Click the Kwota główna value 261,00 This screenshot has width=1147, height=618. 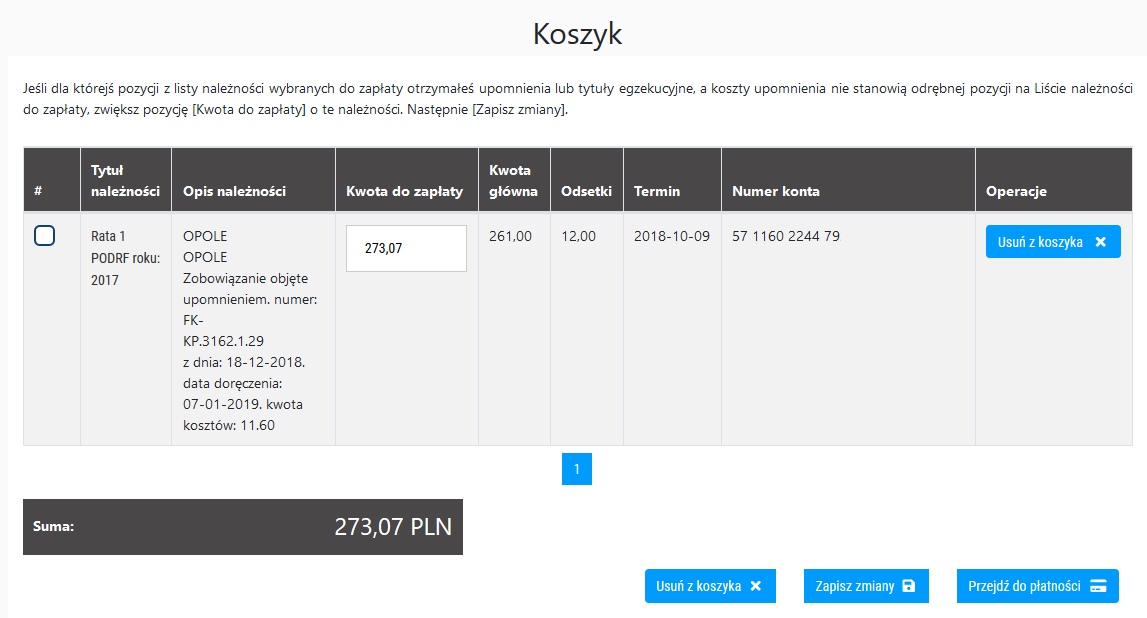coord(510,236)
